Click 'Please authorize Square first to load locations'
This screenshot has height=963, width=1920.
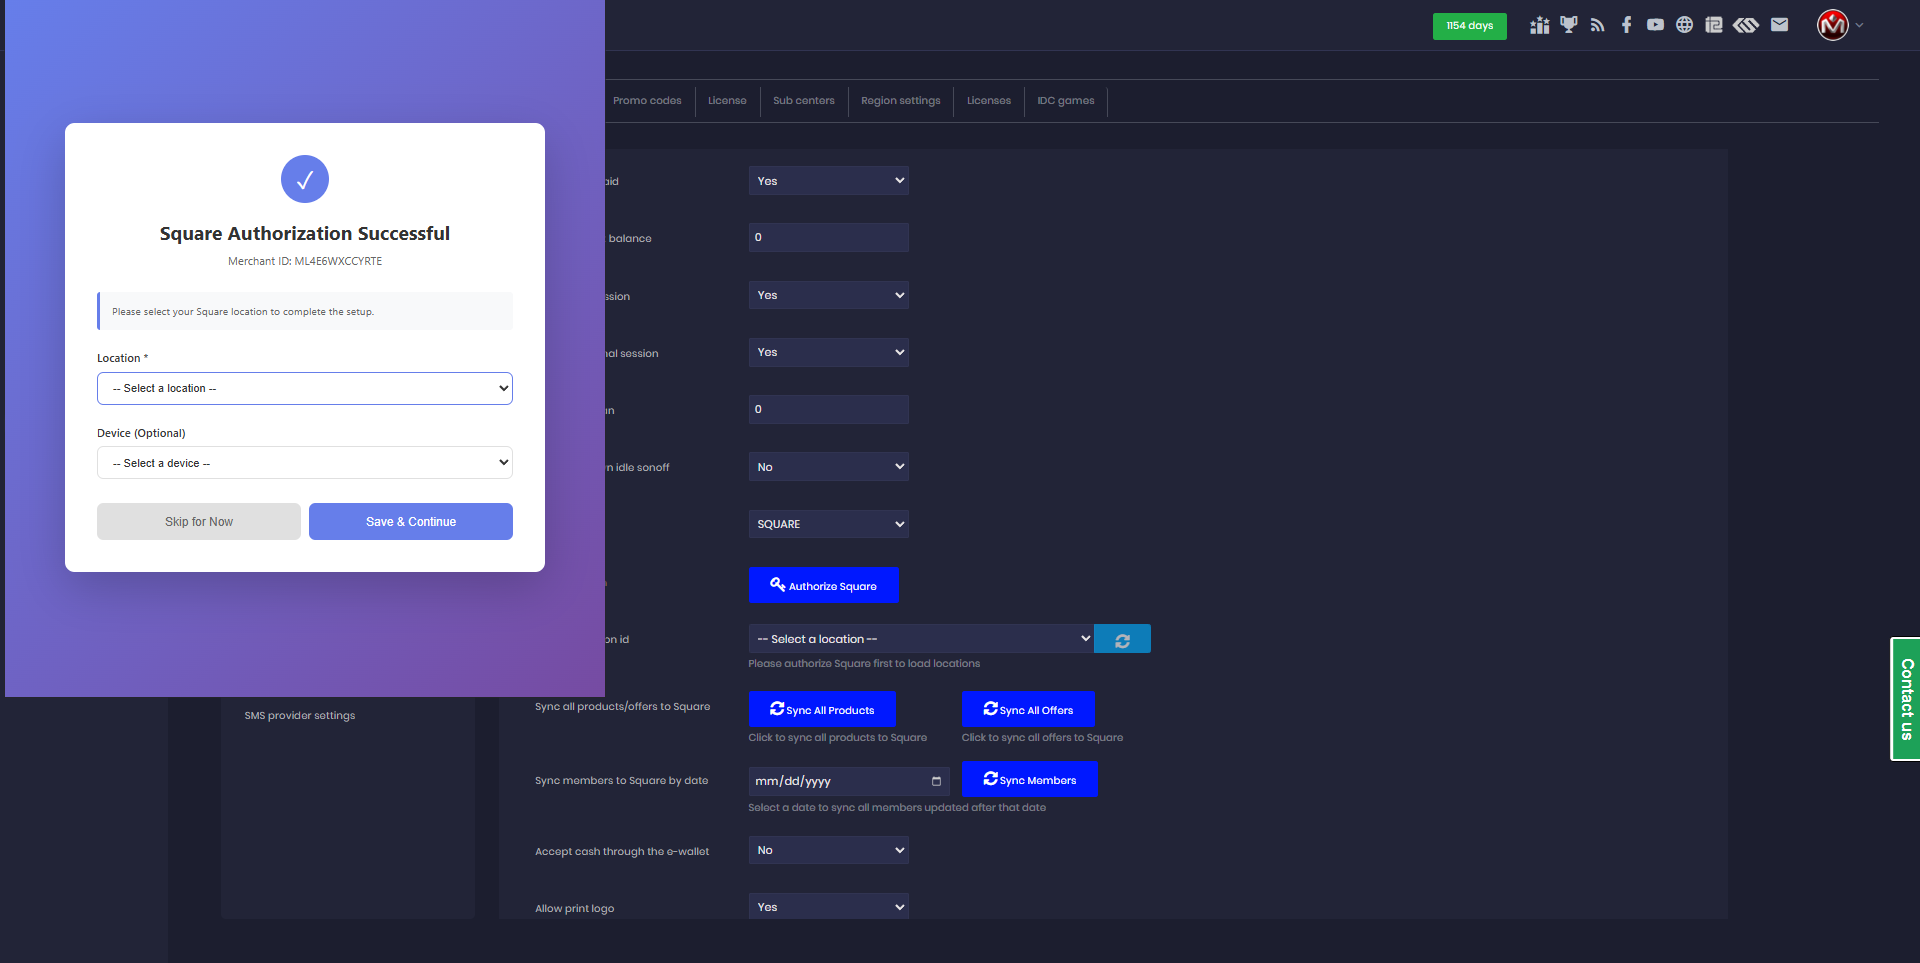pyautogui.click(x=864, y=664)
